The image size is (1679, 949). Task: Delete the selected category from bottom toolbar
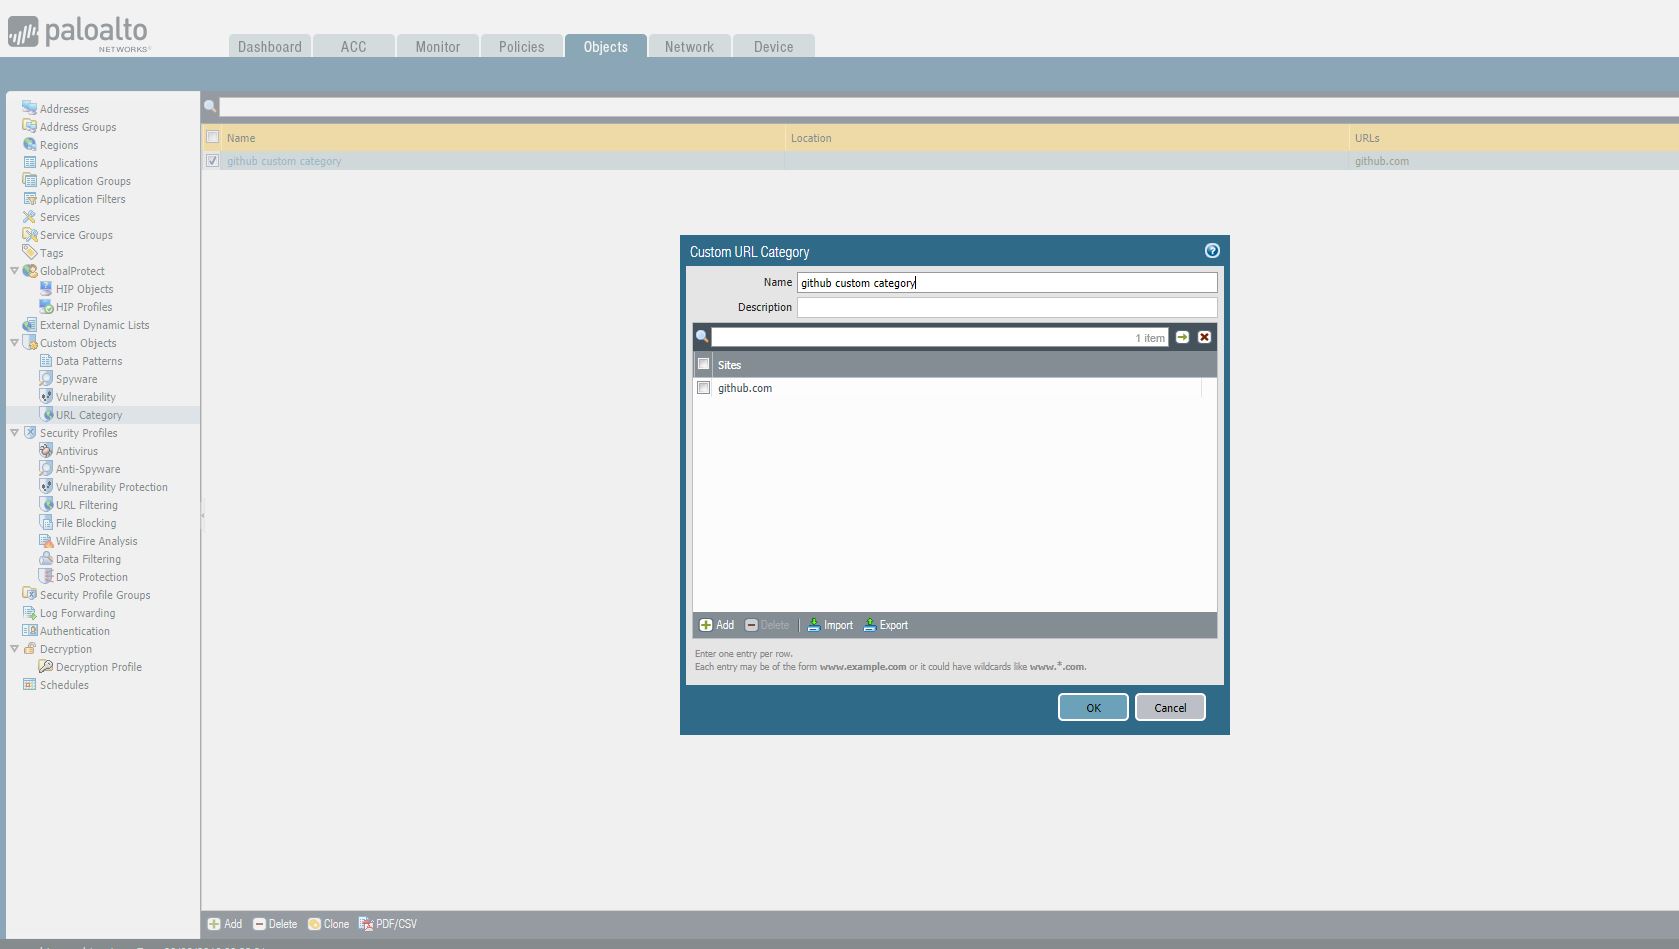point(275,924)
